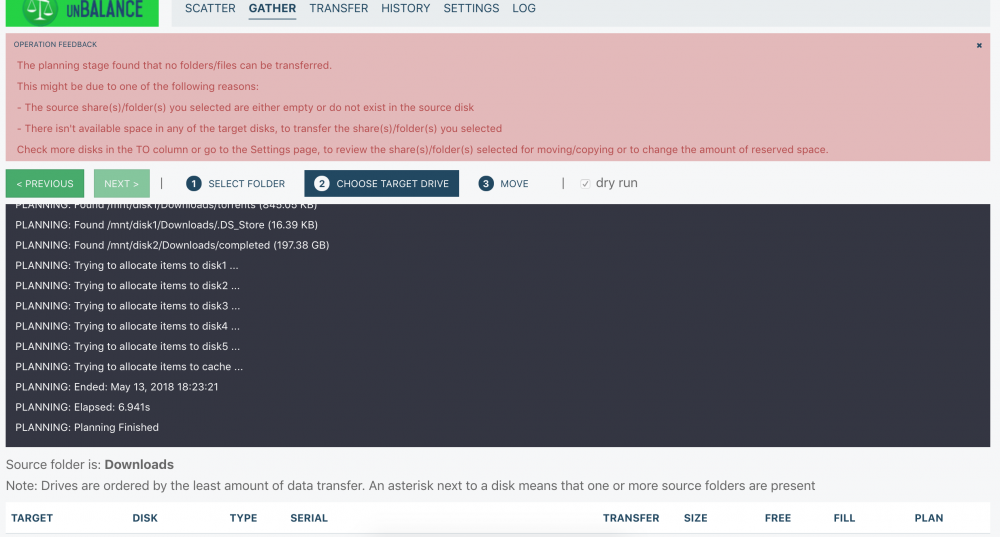Click the 'PLANNING: Planning Finished' log line
The height and width of the screenshot is (537, 1000).
point(87,427)
